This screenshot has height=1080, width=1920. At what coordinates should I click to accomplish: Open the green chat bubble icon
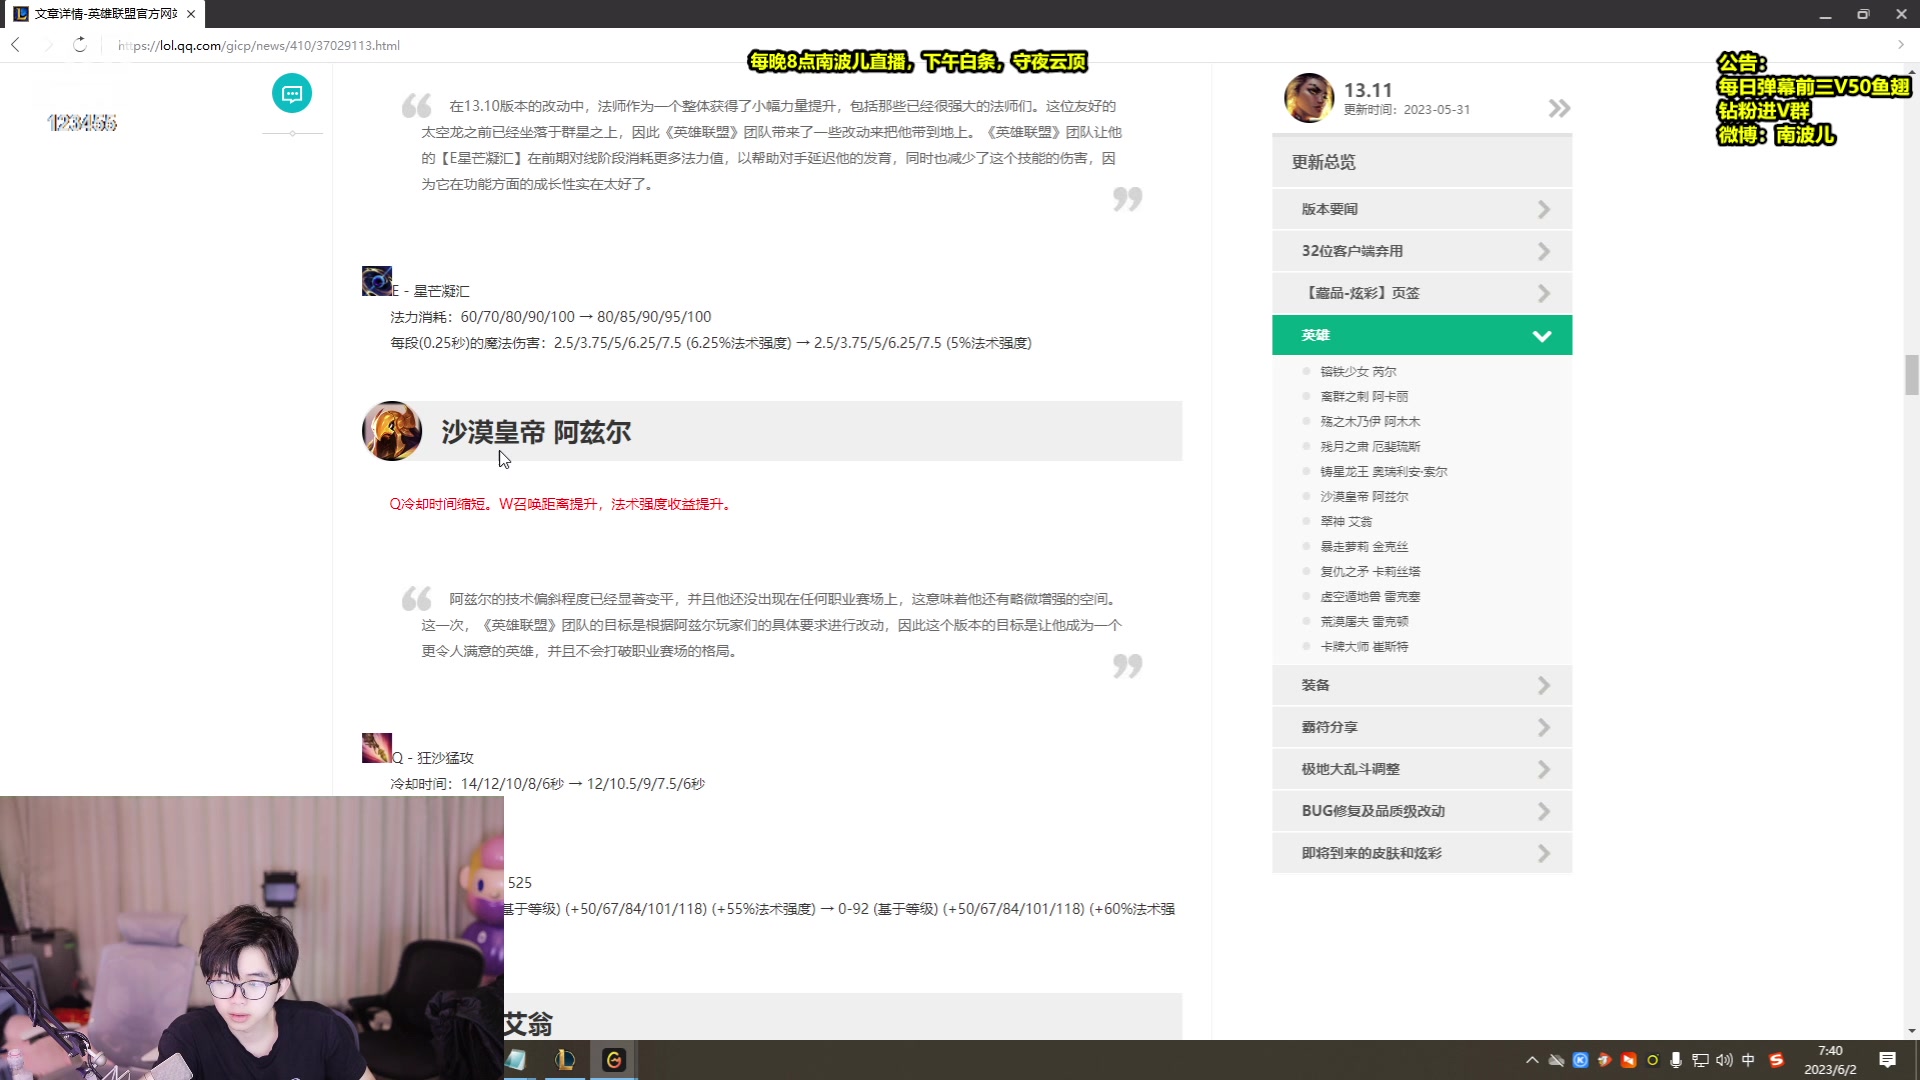[292, 94]
